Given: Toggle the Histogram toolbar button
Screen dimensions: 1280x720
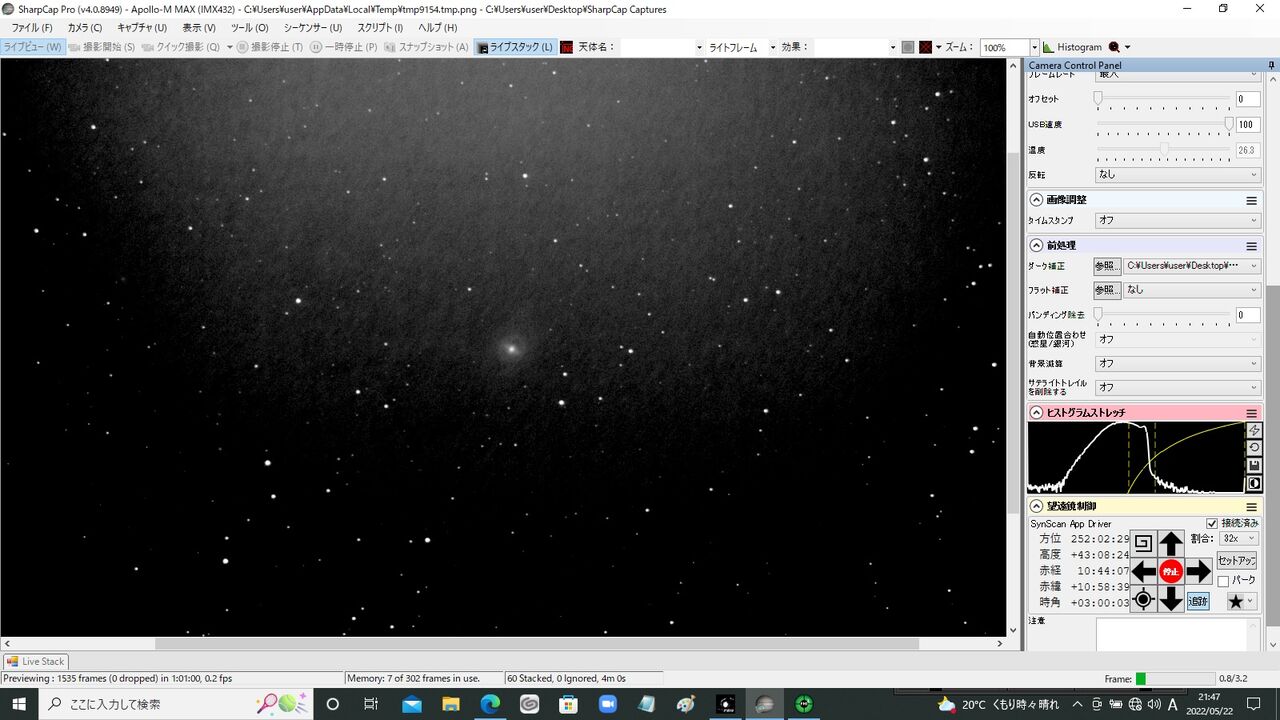Looking at the screenshot, I should click(1072, 47).
